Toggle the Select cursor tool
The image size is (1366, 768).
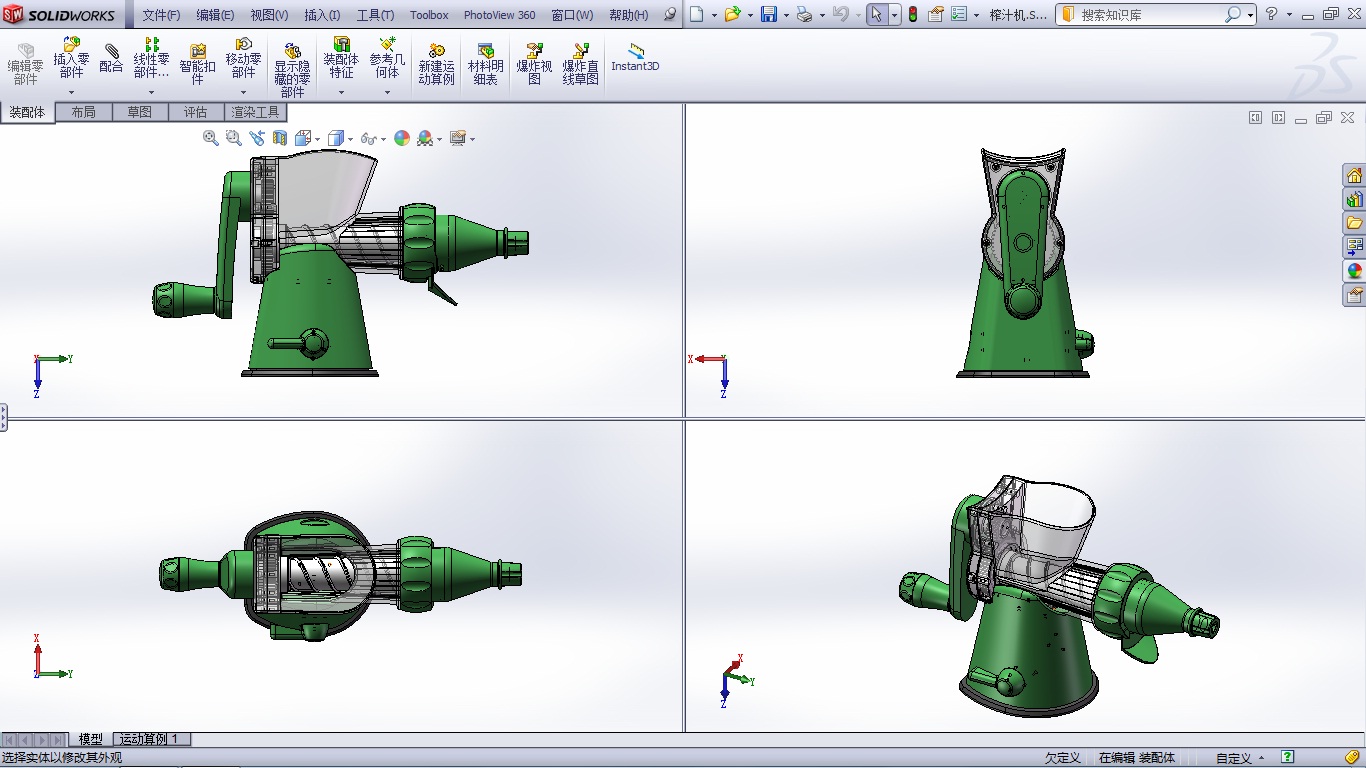click(877, 14)
